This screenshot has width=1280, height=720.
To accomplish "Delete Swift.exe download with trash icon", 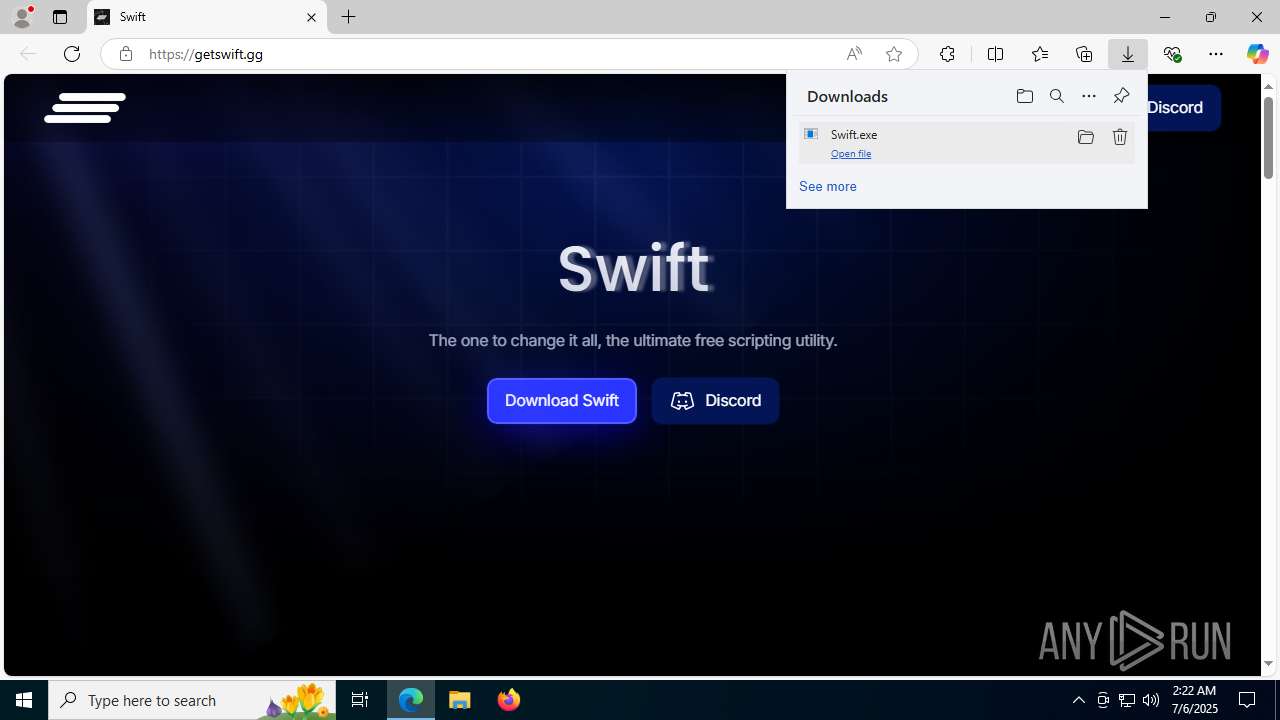I will 1120,137.
